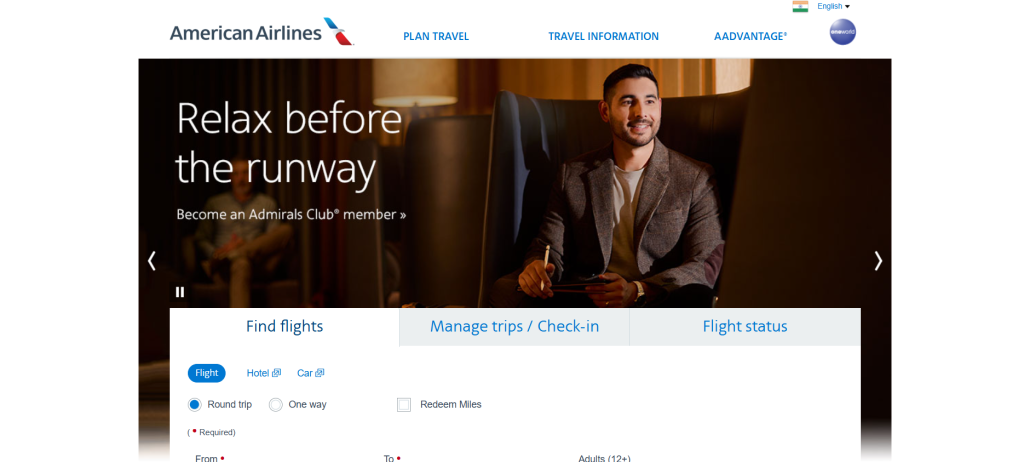Switch to the Flight status tab

click(x=745, y=327)
